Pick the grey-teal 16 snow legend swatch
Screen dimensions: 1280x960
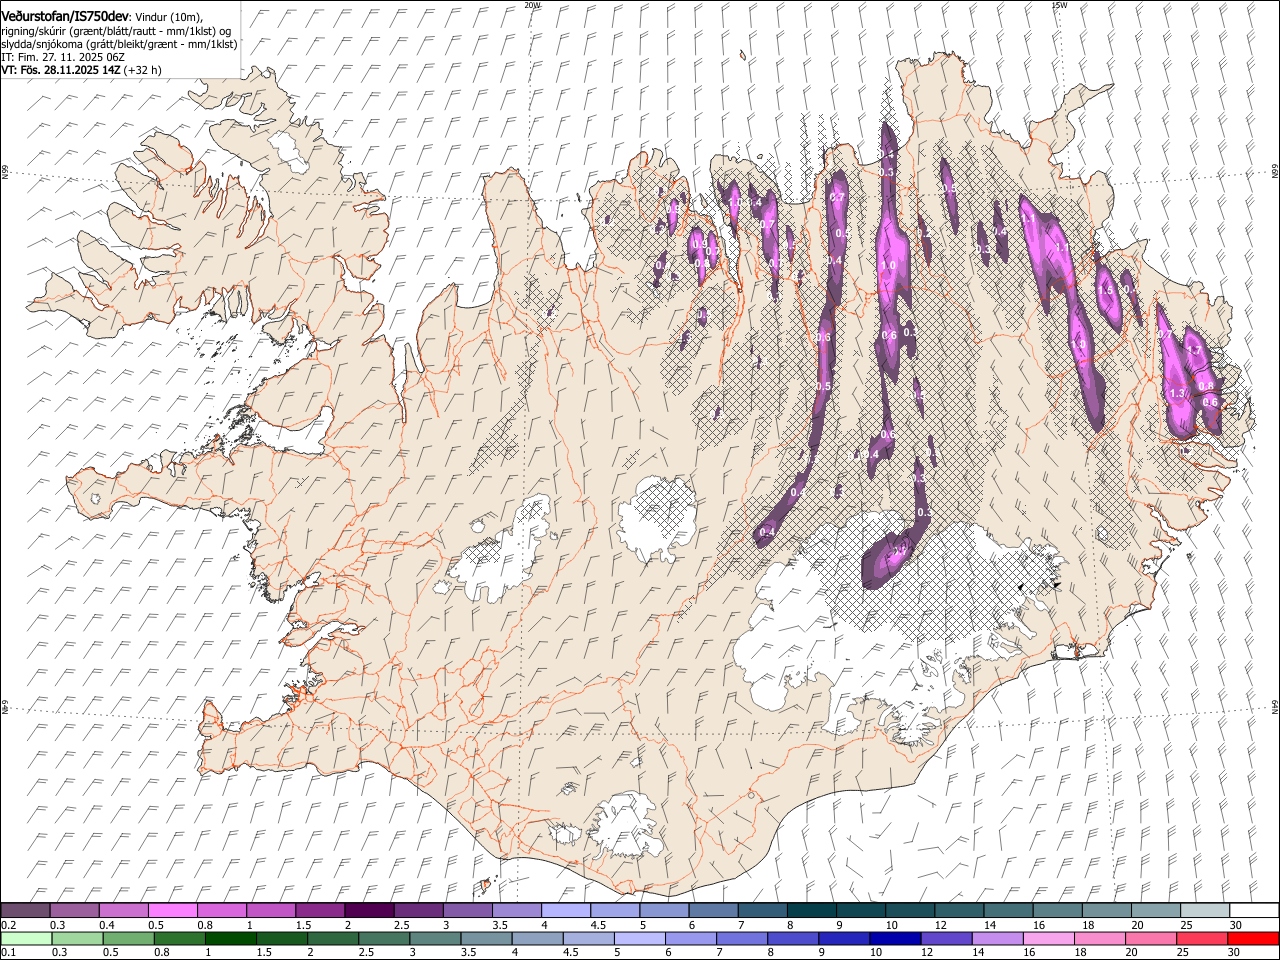pos(1056,911)
